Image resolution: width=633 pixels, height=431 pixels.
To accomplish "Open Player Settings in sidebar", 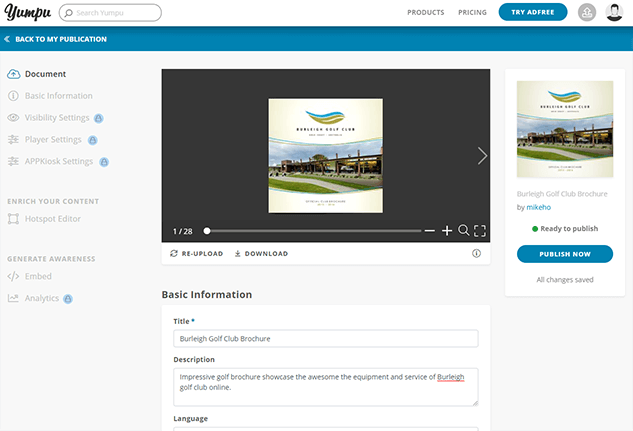I will pos(52,140).
